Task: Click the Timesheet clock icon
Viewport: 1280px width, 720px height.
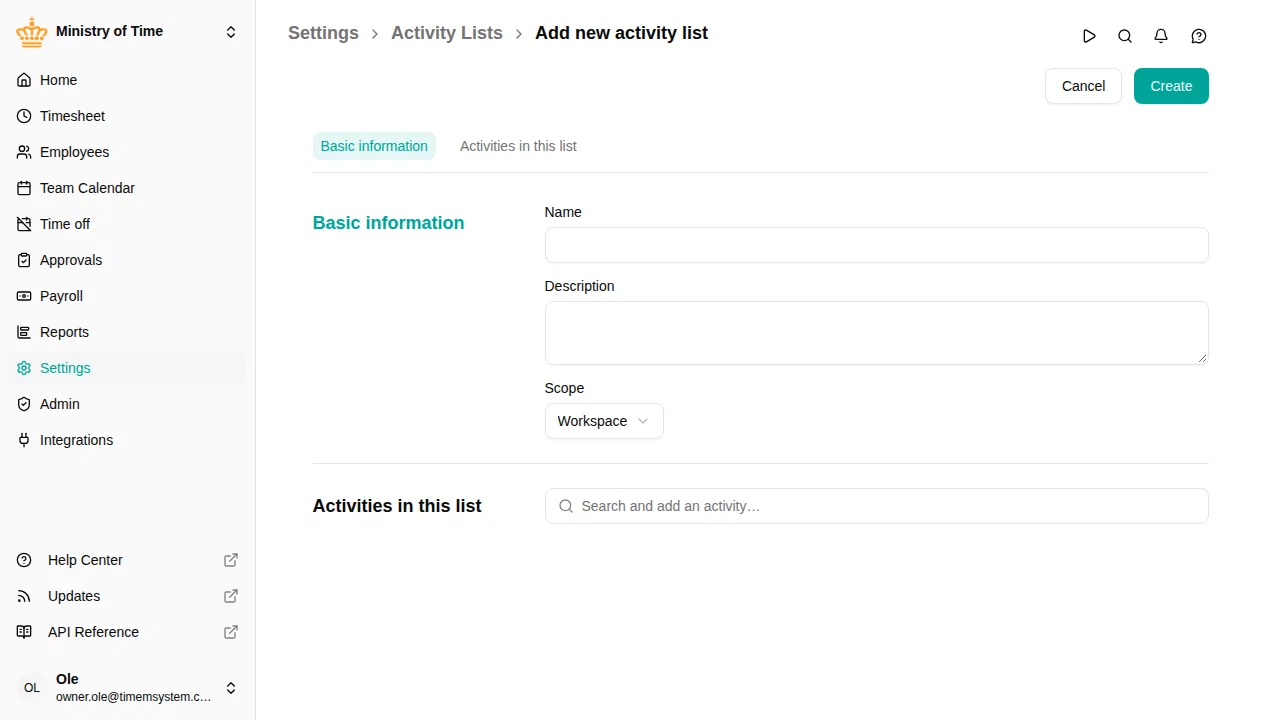Action: pyautogui.click(x=24, y=116)
